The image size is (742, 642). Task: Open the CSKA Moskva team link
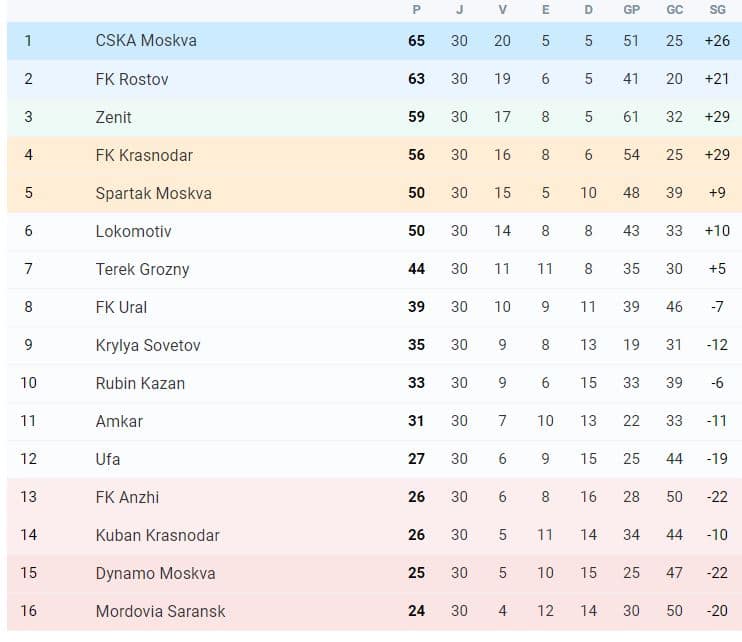click(x=146, y=41)
